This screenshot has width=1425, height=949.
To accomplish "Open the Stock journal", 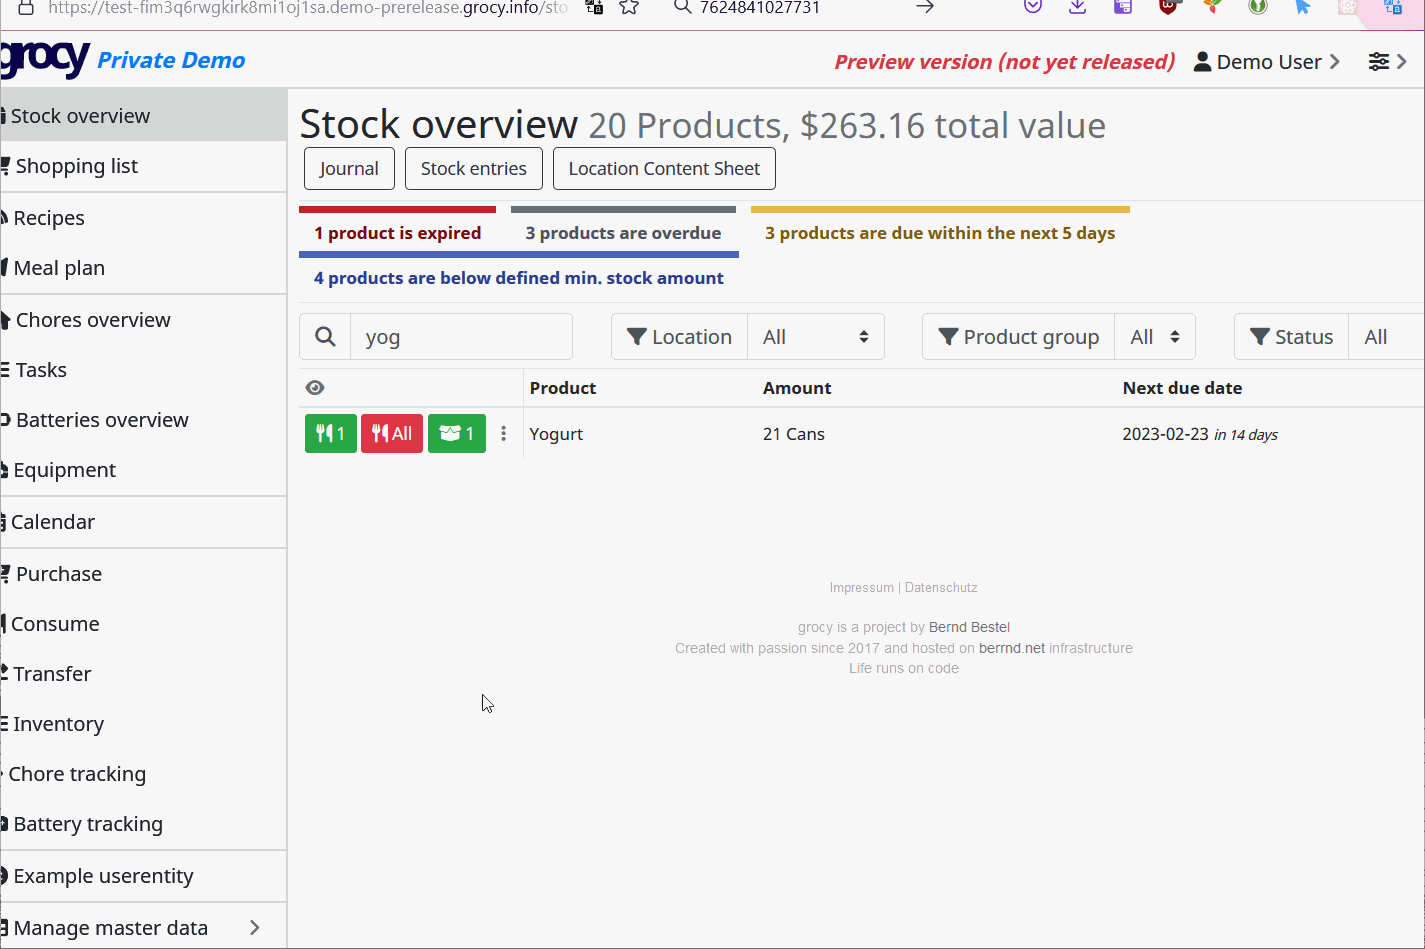I will pyautogui.click(x=348, y=168).
